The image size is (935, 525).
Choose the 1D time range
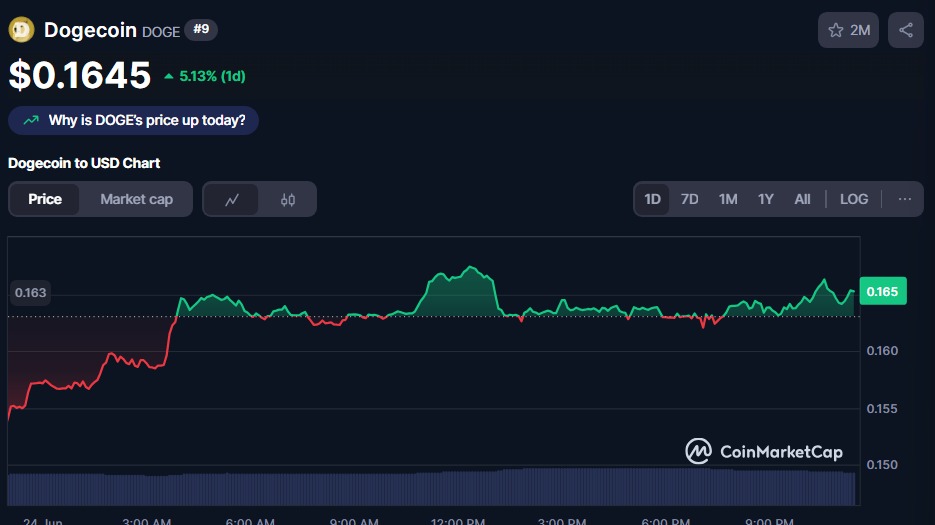pyautogui.click(x=652, y=199)
